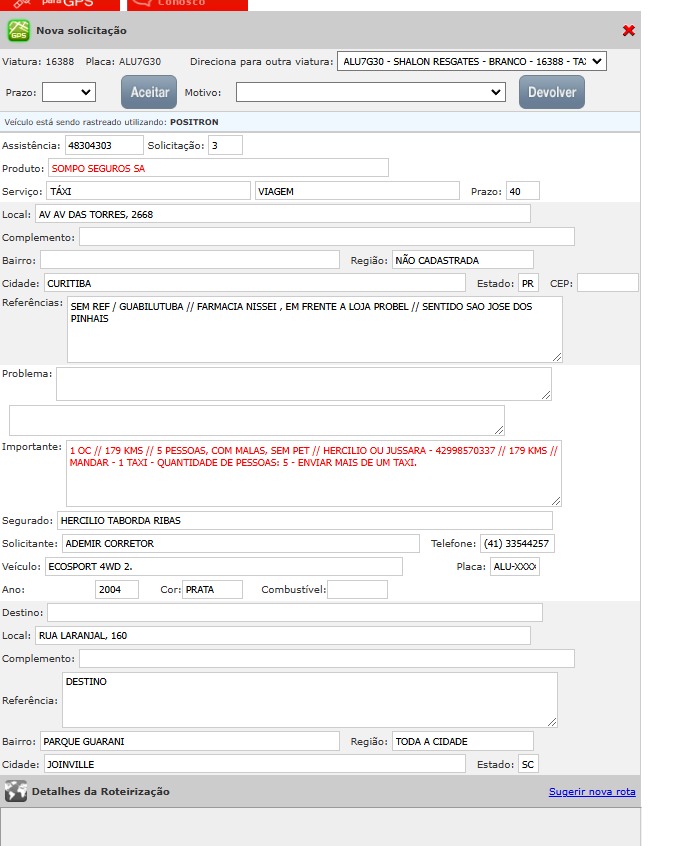Click the Cor field PRATA
Viewport: 683px width, 846px height.
[213, 589]
